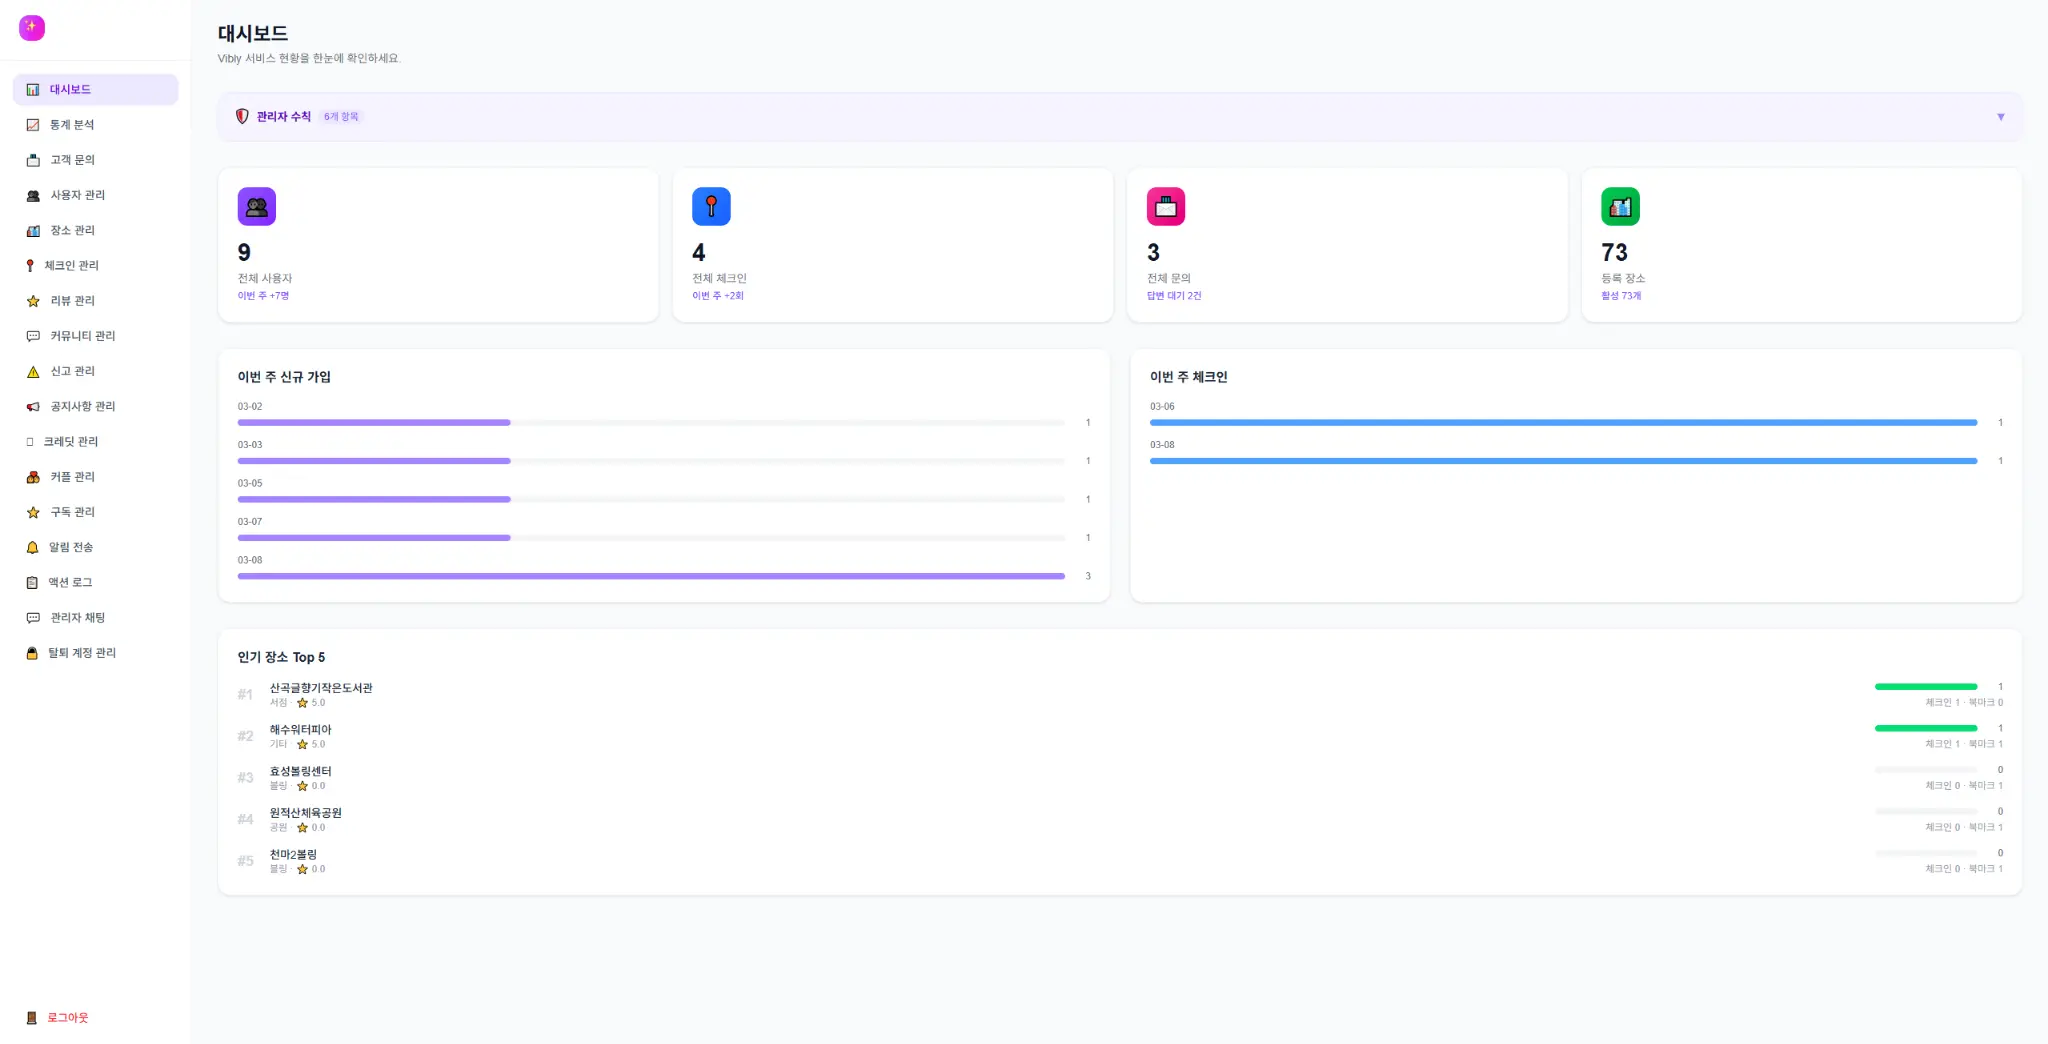This screenshot has width=2048, height=1044.
Task: Click the 로그아웃 door icon
Action: click(32, 1018)
